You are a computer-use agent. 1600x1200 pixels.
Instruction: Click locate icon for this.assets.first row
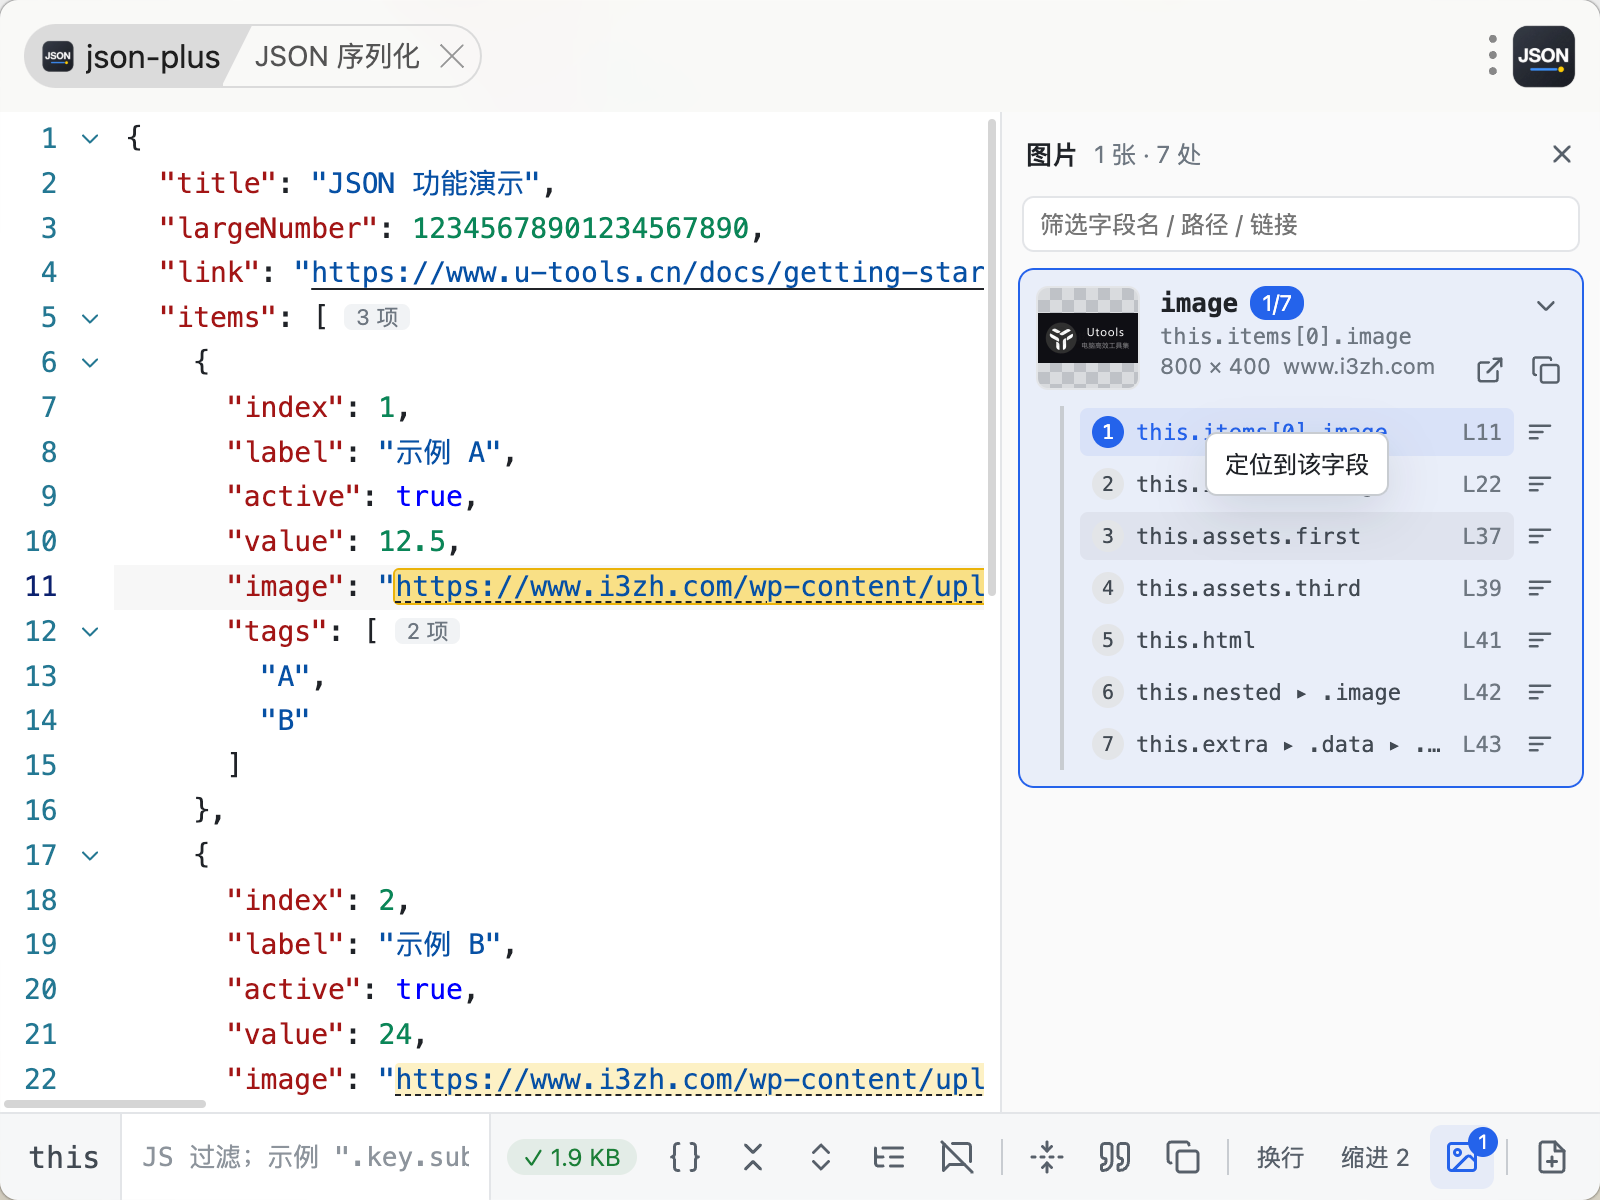coord(1540,536)
